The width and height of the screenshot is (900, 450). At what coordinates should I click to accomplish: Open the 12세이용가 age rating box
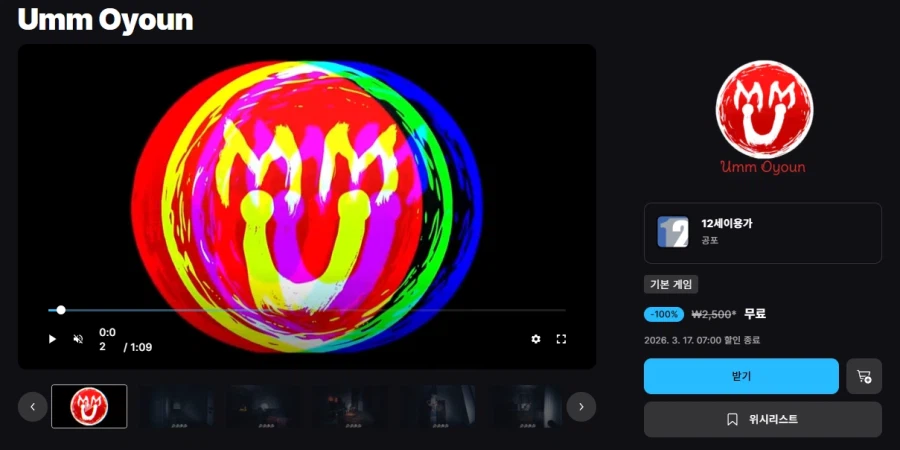[x=763, y=232]
